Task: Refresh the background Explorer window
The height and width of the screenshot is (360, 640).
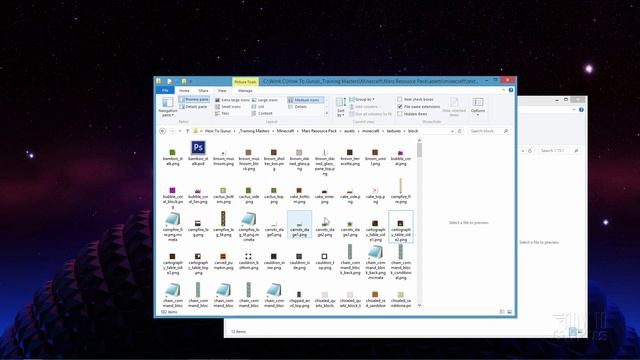Action: (x=530, y=151)
